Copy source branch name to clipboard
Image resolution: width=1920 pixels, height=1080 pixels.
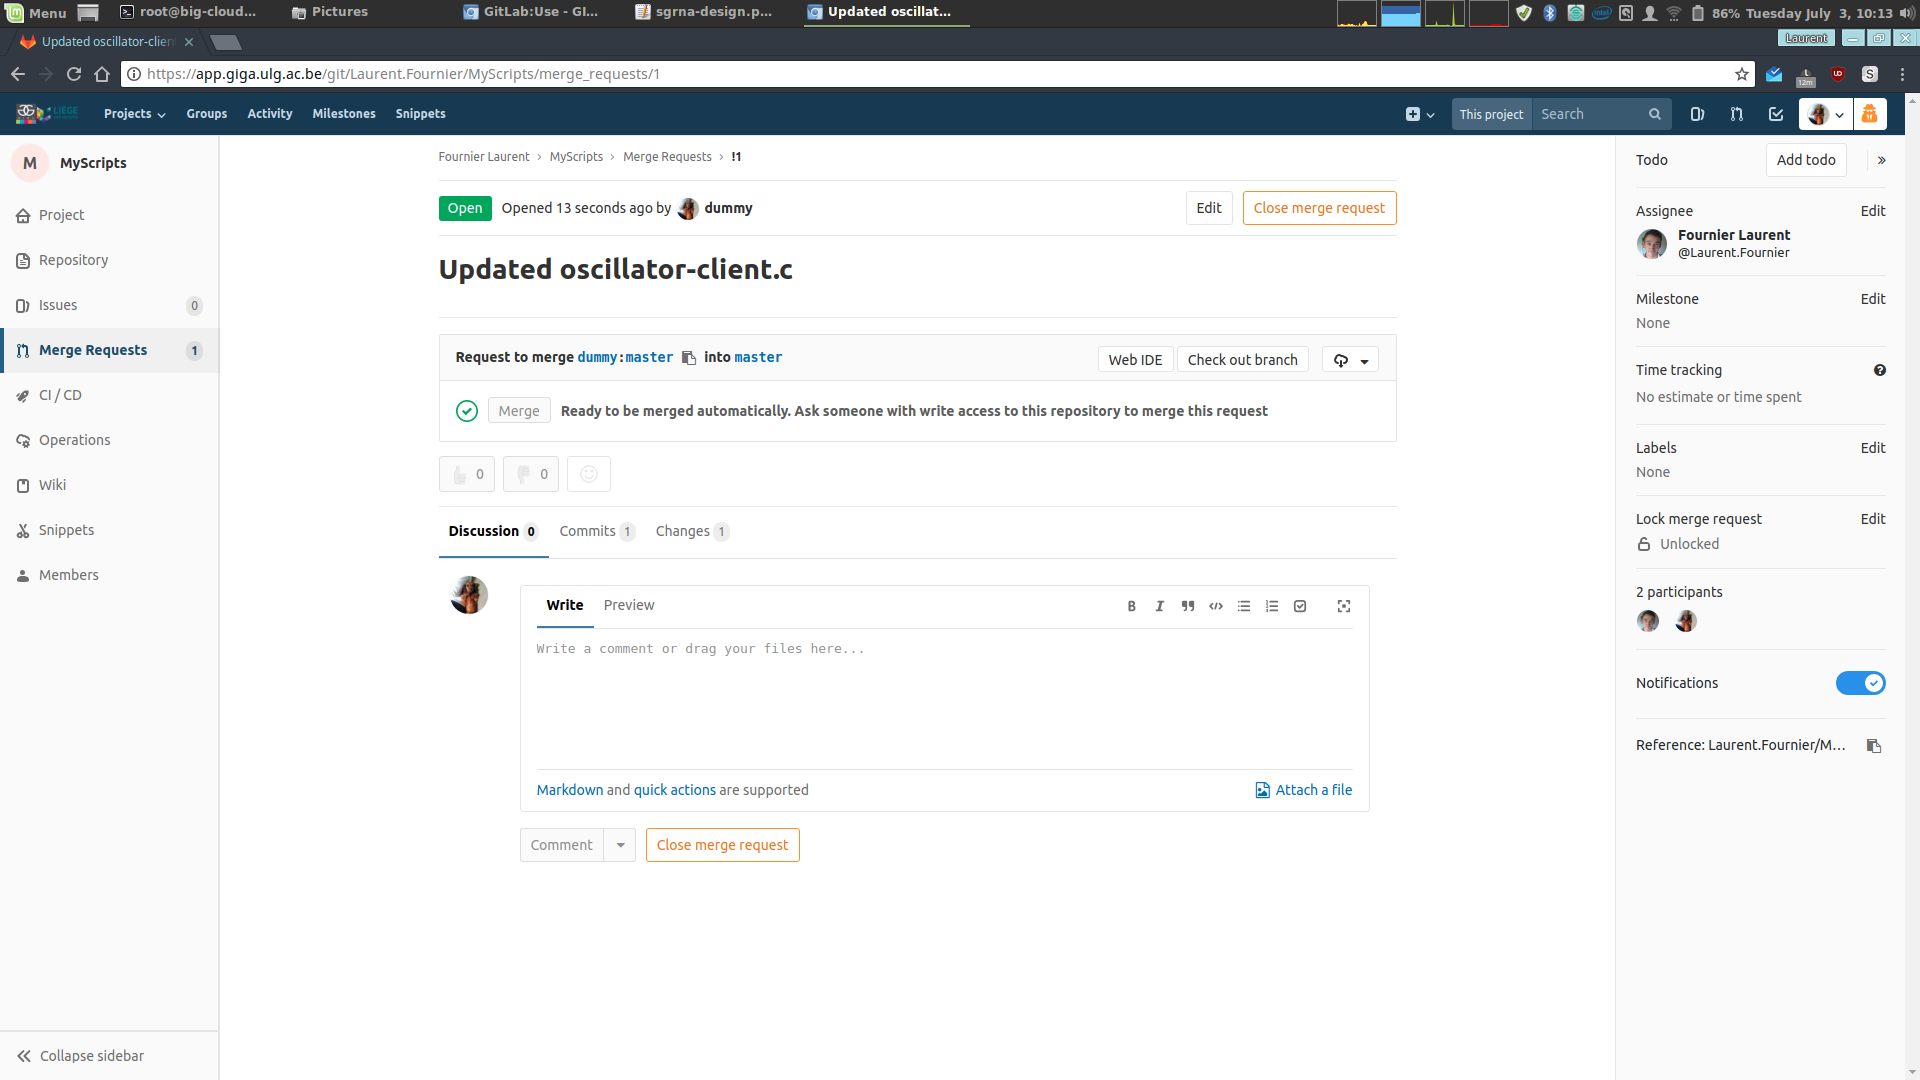tap(688, 358)
